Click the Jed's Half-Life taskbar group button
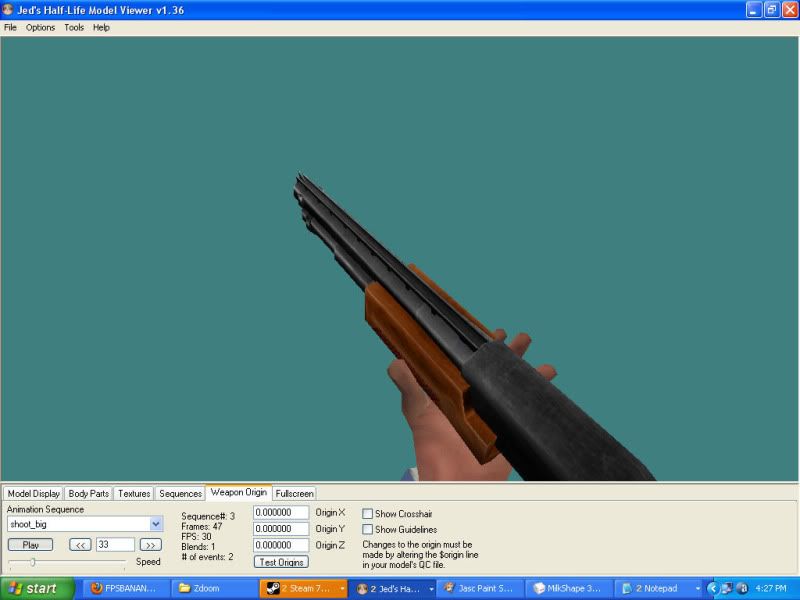This screenshot has height=600, width=800. coord(391,588)
